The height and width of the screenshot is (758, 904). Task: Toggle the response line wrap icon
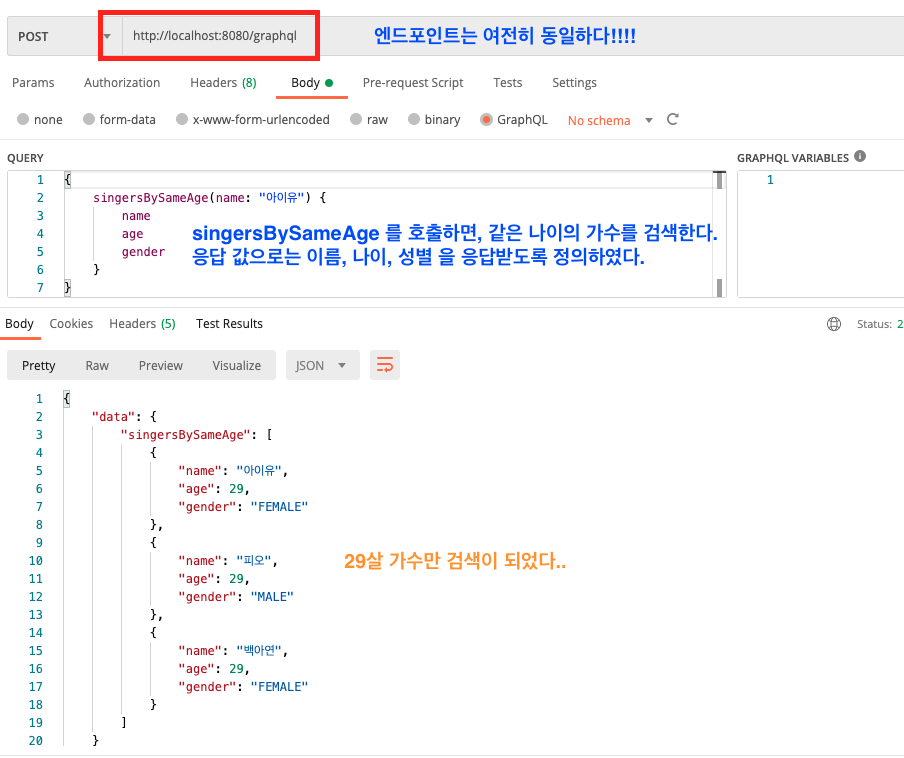[x=385, y=365]
